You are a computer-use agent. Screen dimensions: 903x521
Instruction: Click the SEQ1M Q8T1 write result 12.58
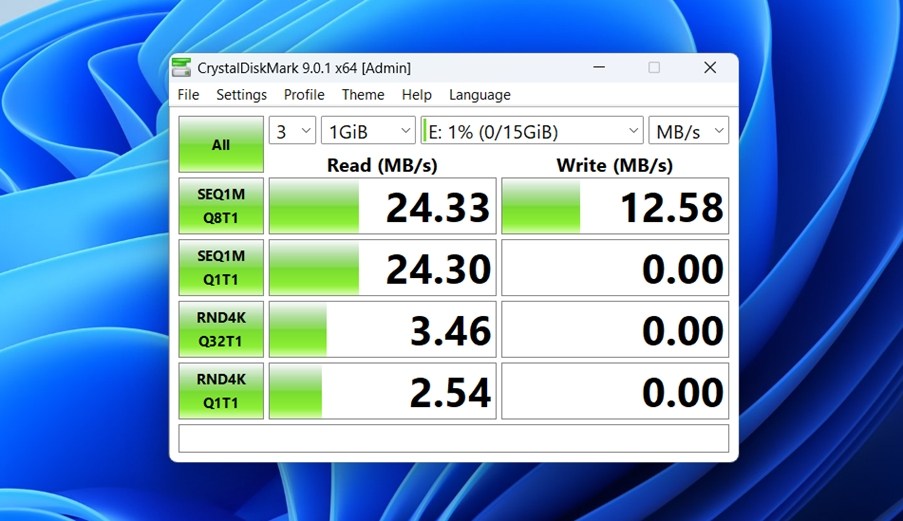pos(615,206)
